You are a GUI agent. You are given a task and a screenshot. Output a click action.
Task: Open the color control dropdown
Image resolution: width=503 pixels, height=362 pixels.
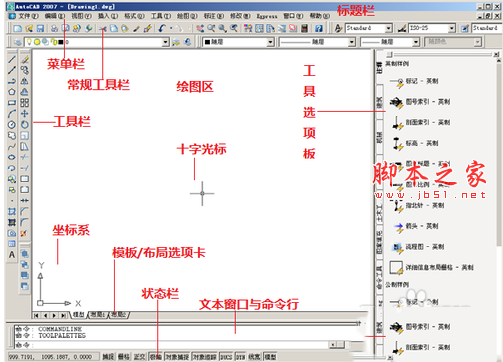(x=270, y=42)
